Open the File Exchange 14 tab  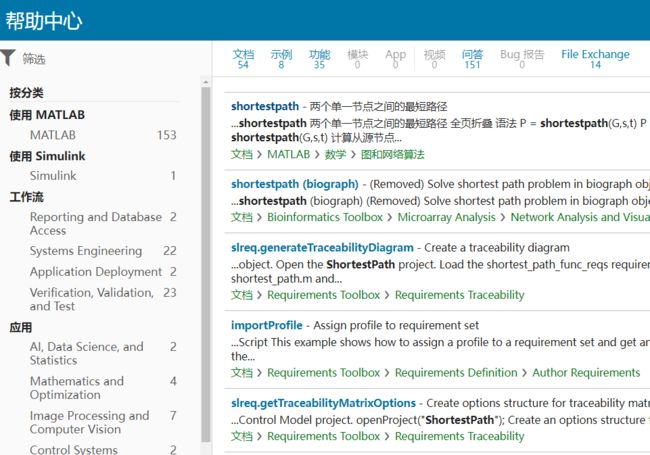(x=595, y=59)
